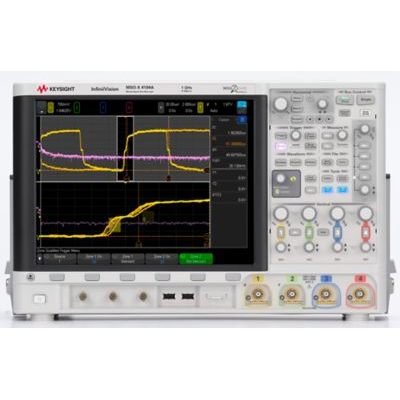Turn the top multiplexed scale knob in right column
Viewport: 400px width, 400px height.
coord(365,129)
